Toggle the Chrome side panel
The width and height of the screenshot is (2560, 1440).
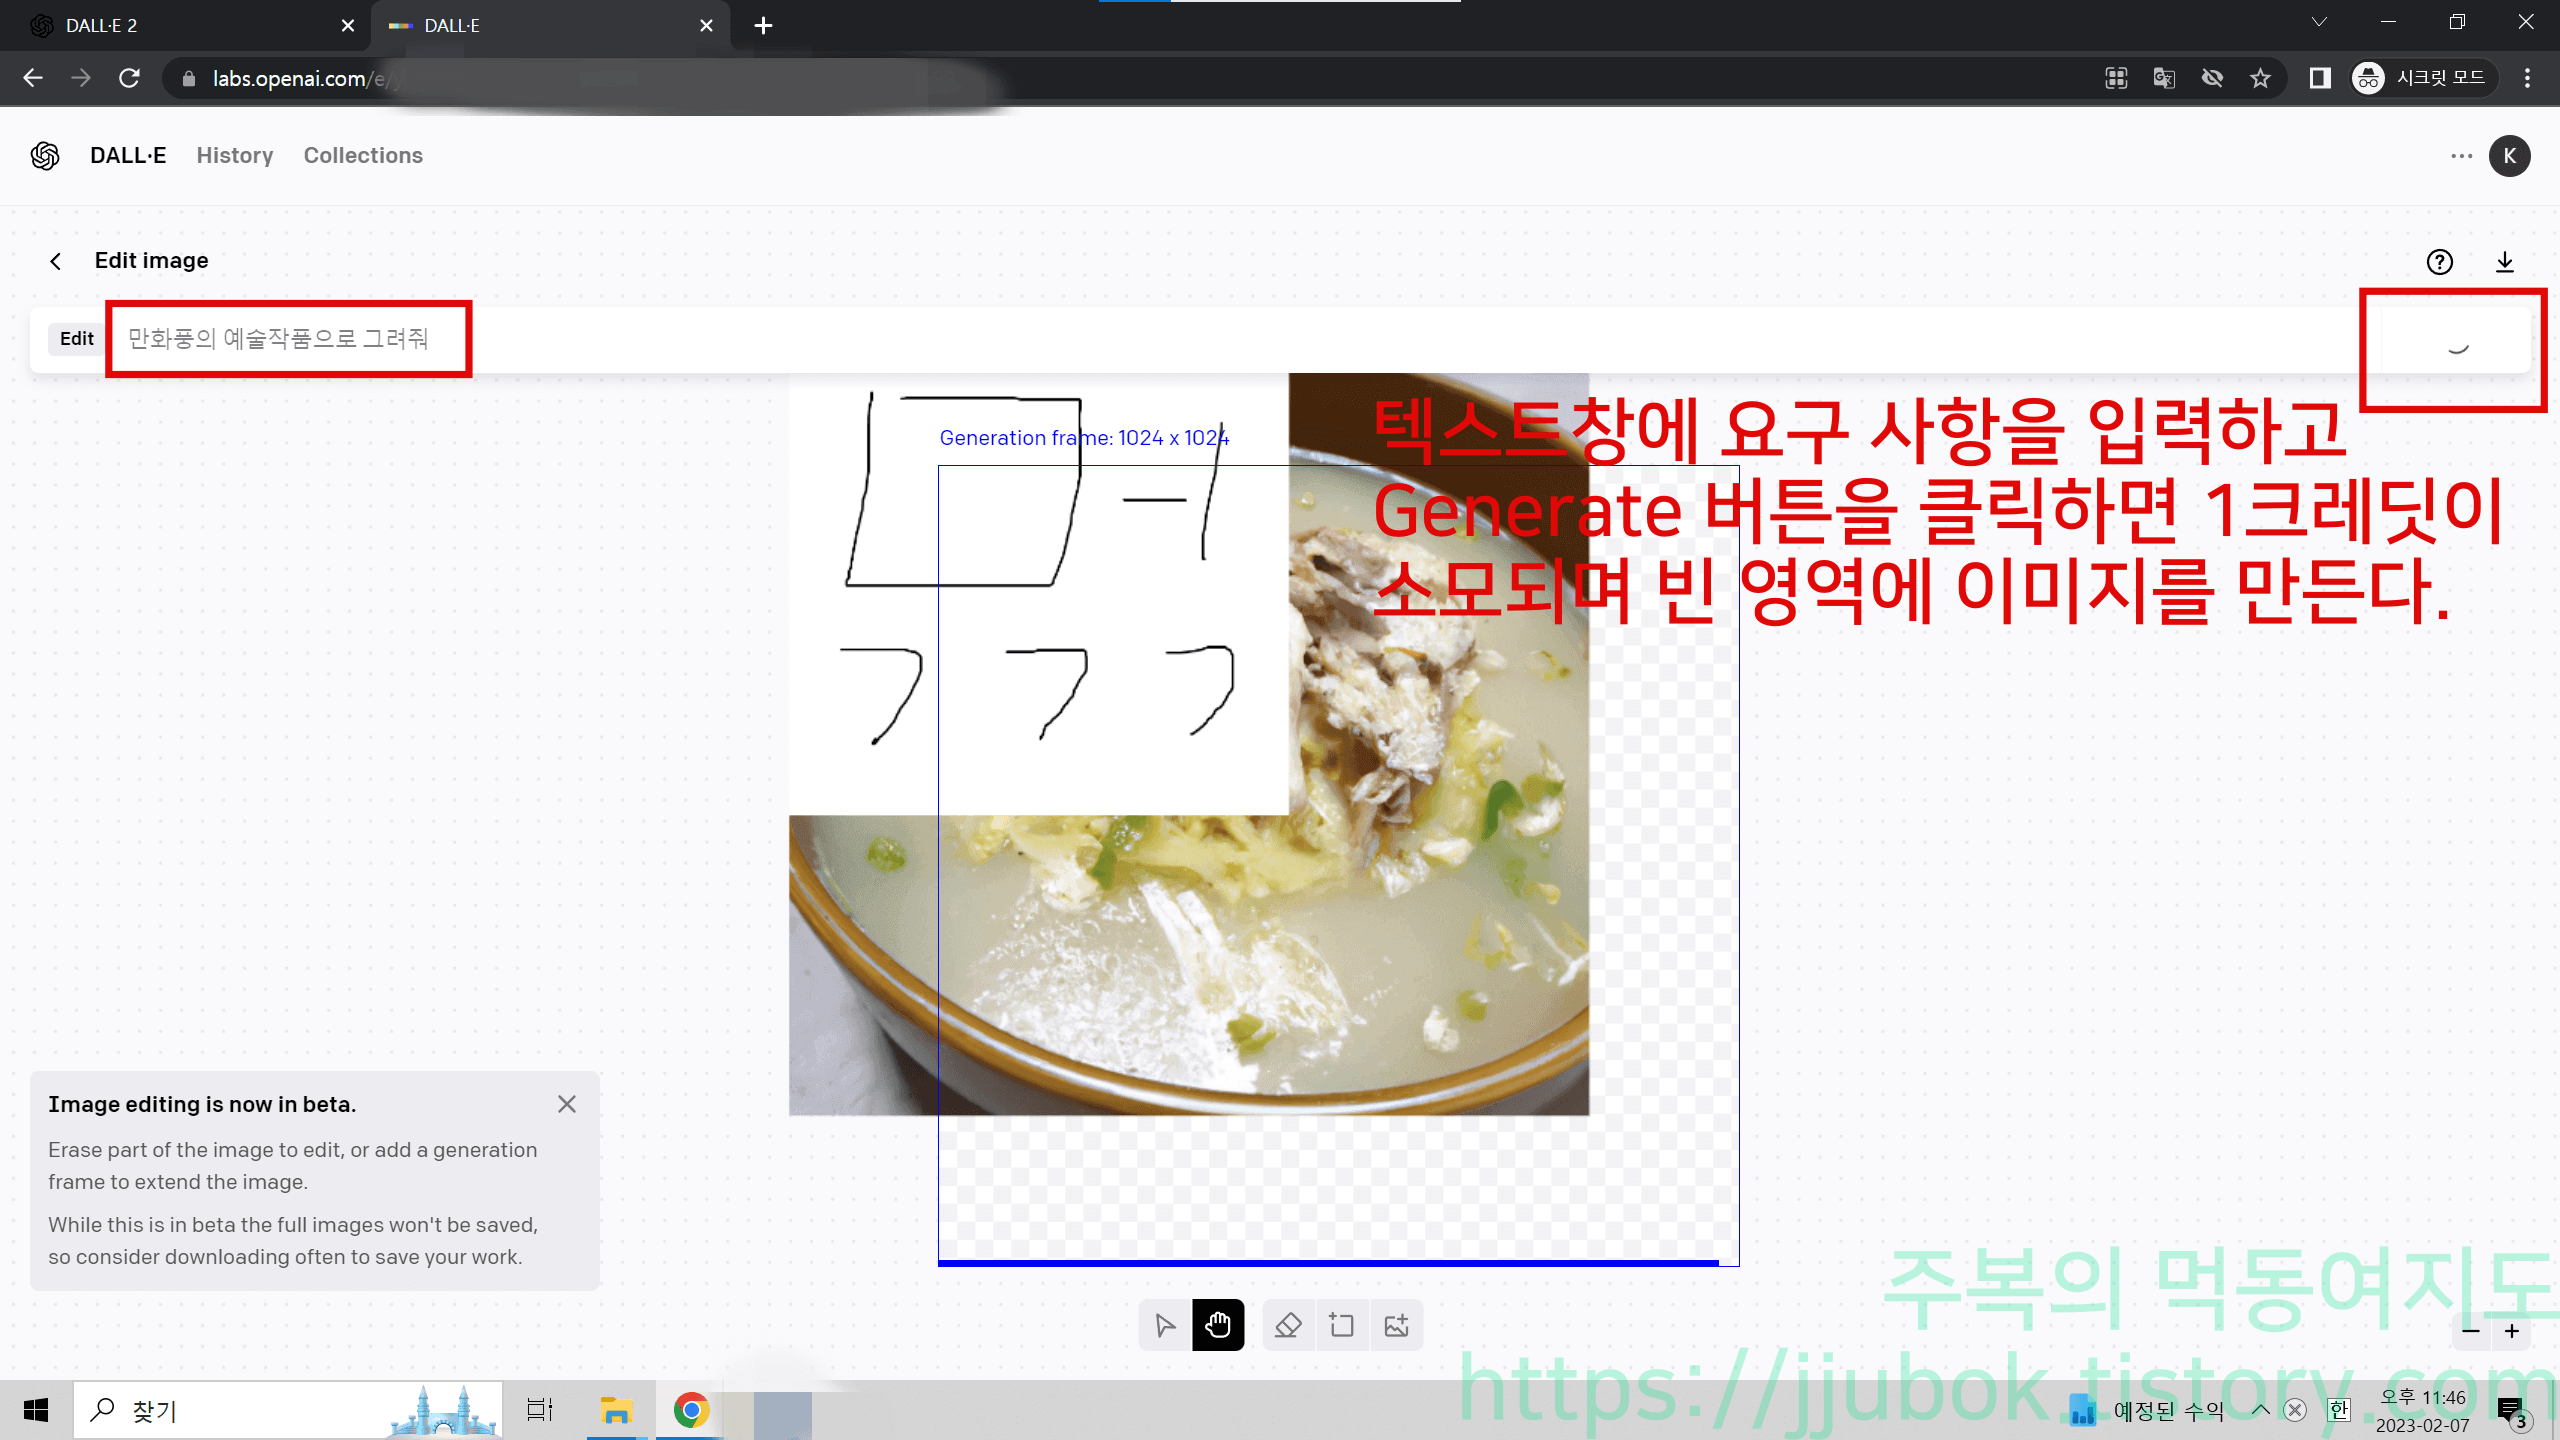[2320, 77]
